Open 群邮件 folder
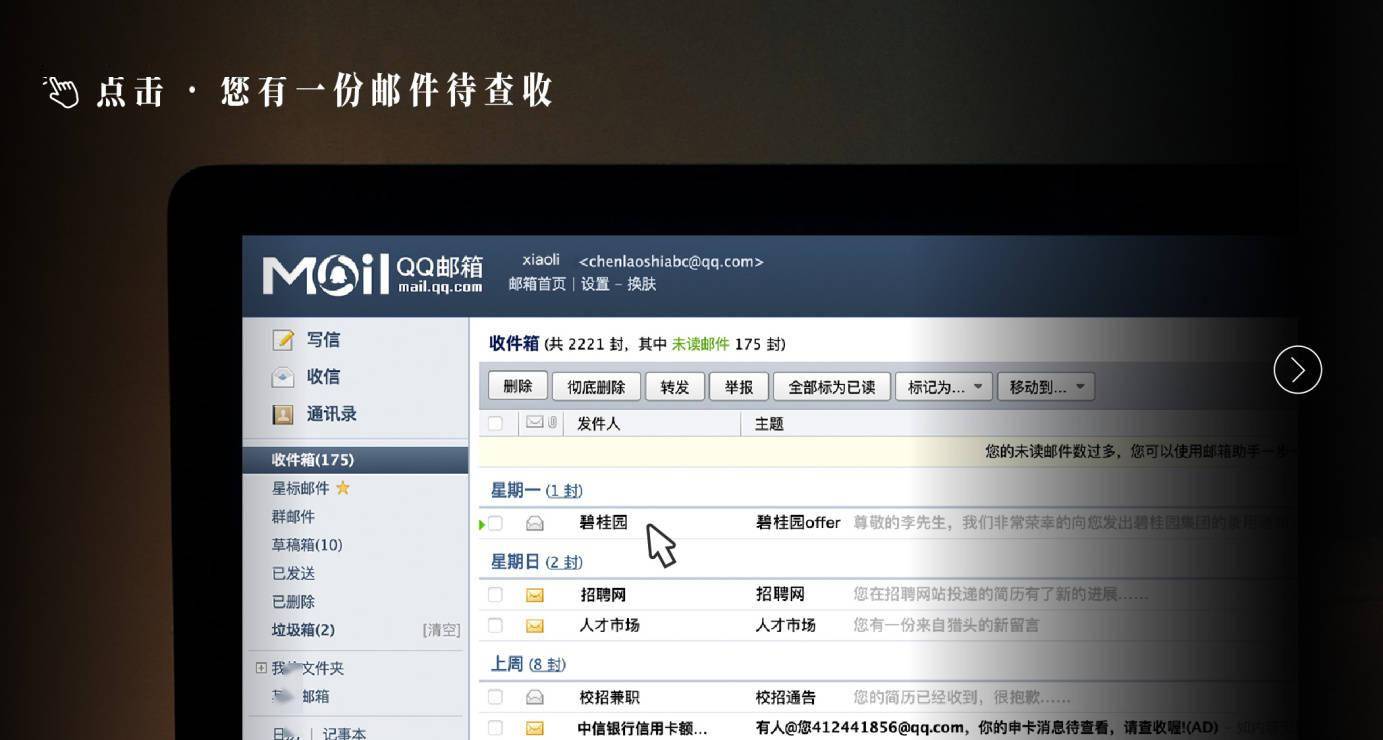This screenshot has height=740, width=1383. click(293, 517)
